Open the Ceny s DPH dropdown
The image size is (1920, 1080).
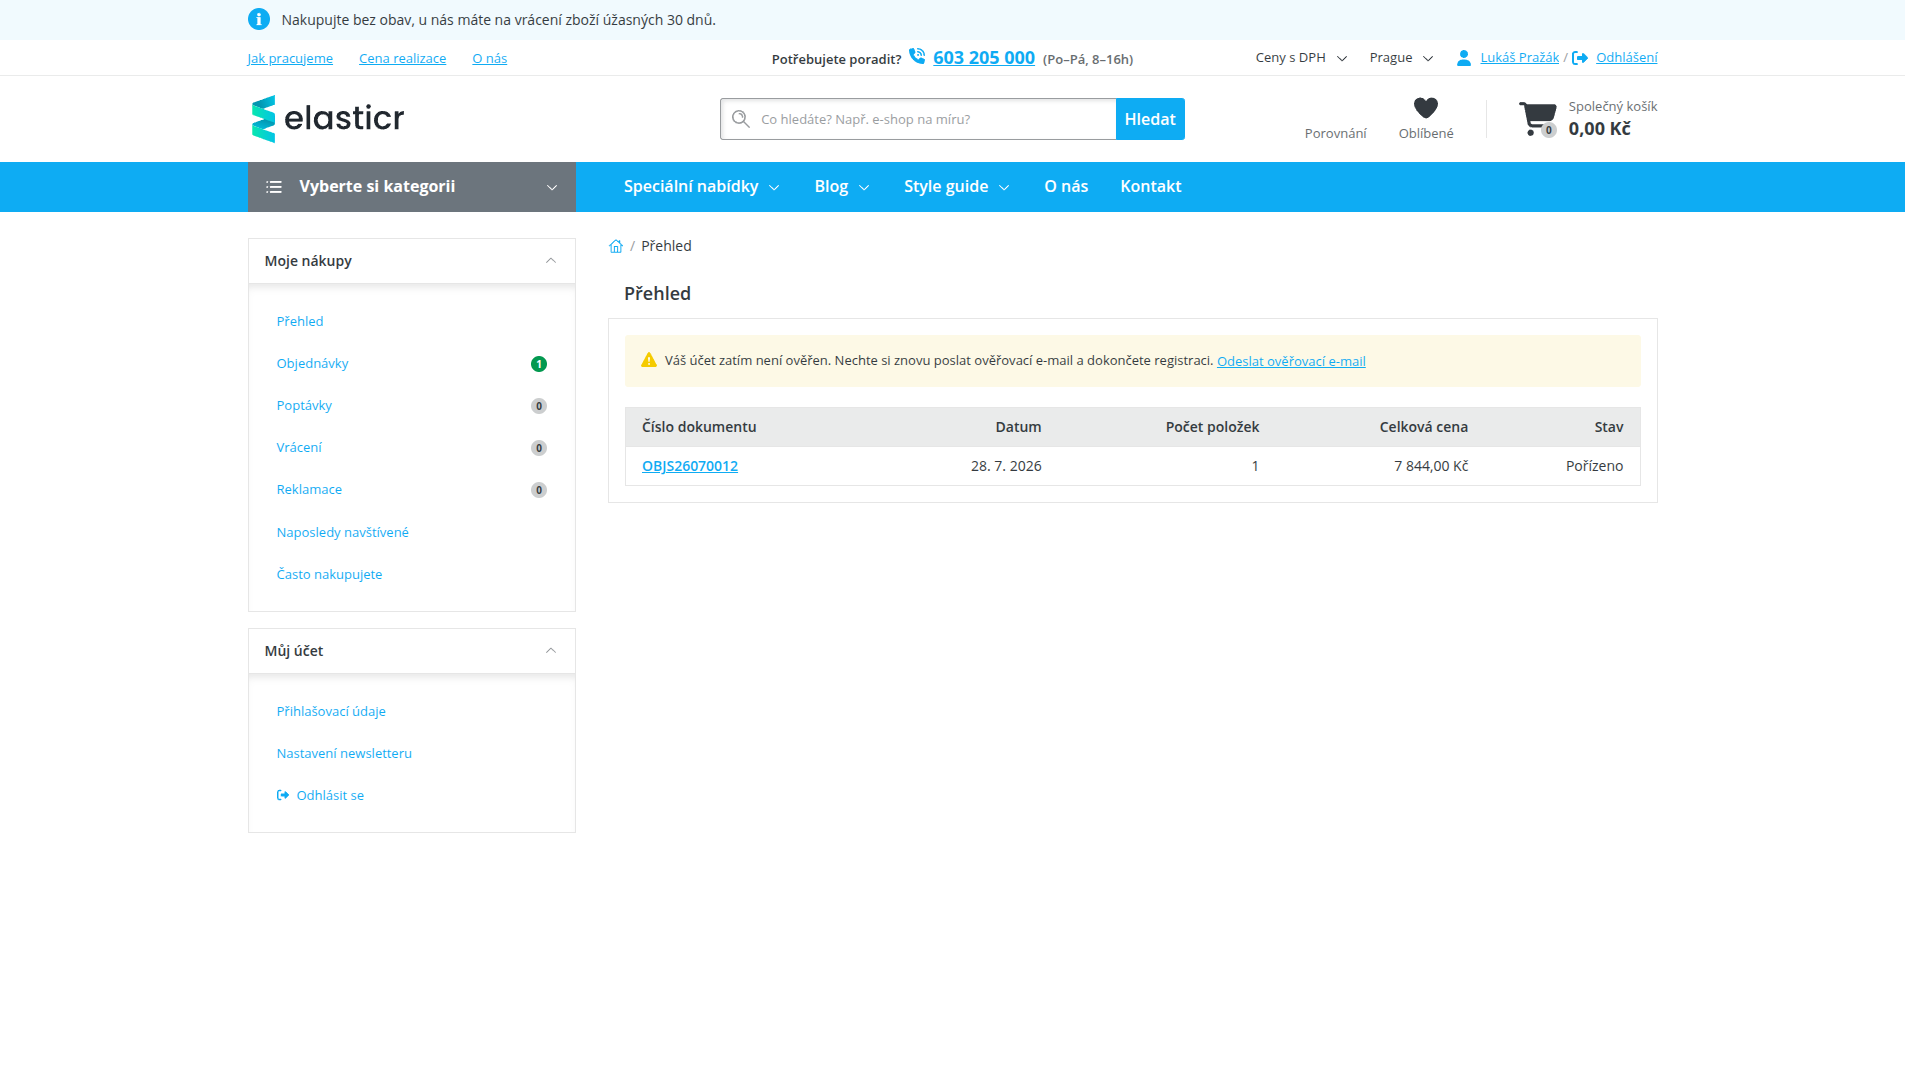pos(1301,58)
